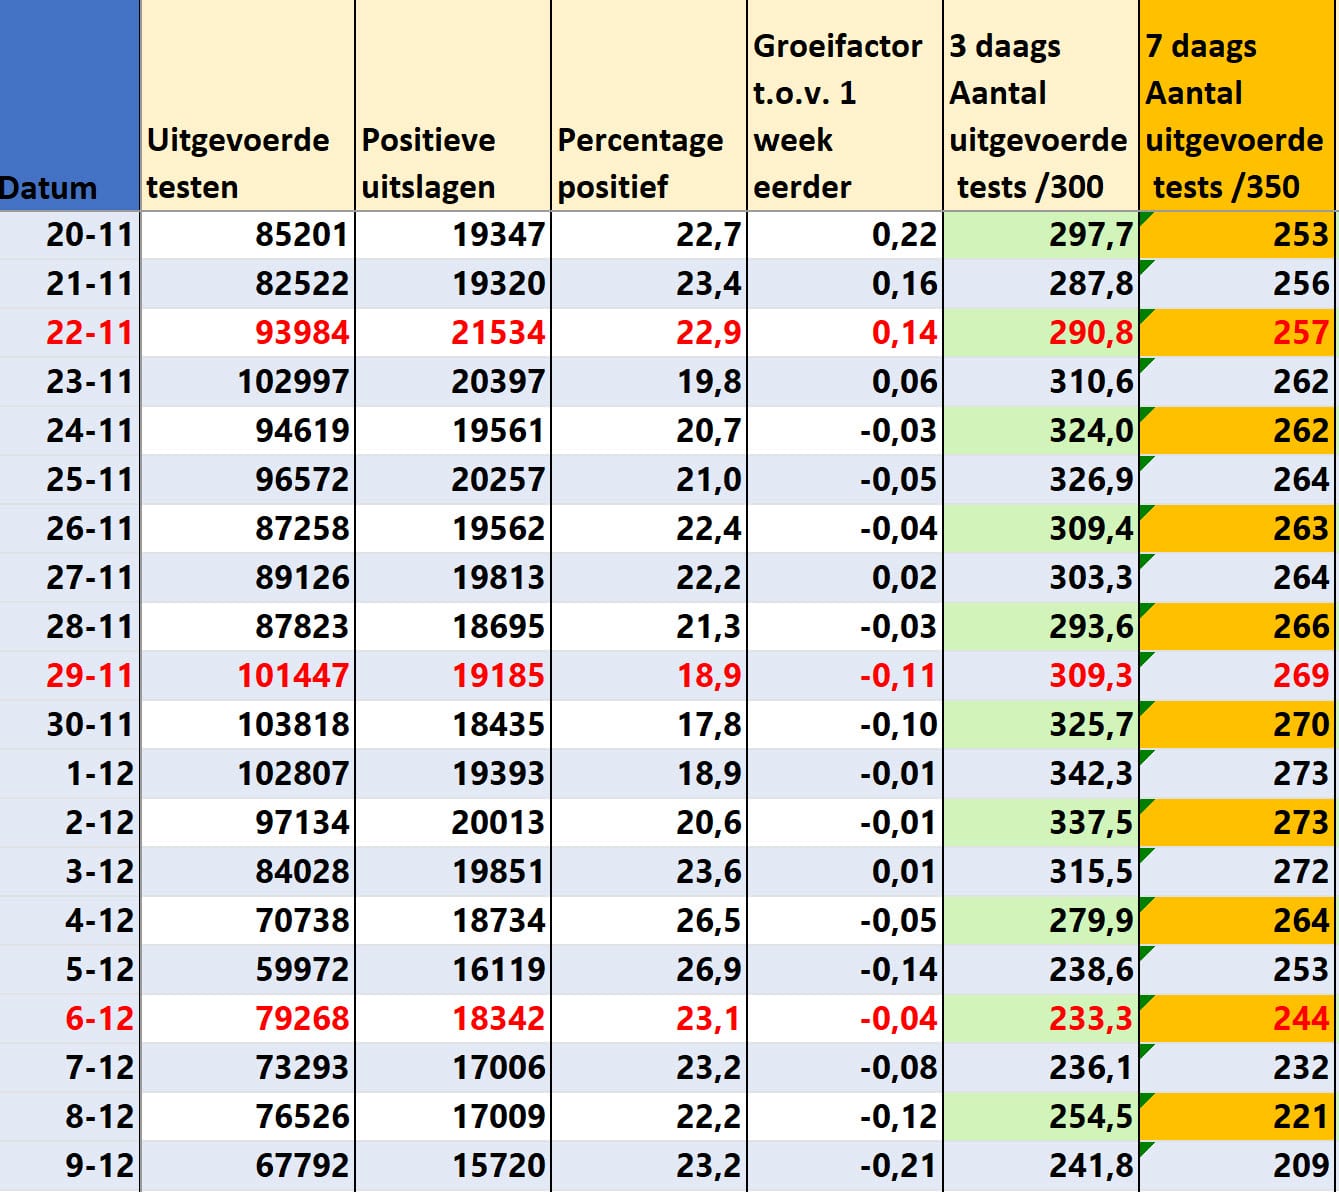The image size is (1339, 1192).
Task: Select the cell 15720 in the last row
Action: [x=453, y=1166]
